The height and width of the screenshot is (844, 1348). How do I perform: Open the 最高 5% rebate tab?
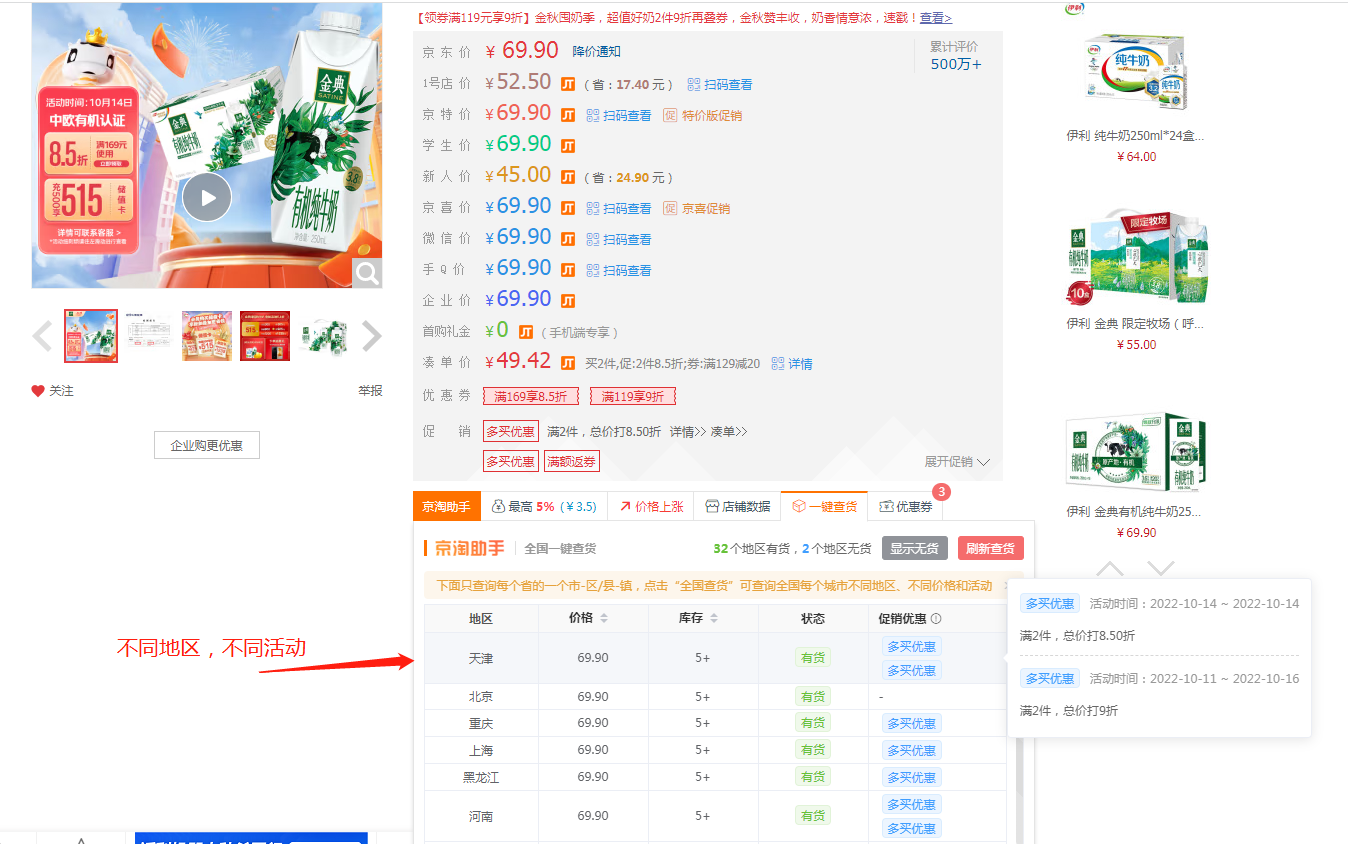(544, 507)
